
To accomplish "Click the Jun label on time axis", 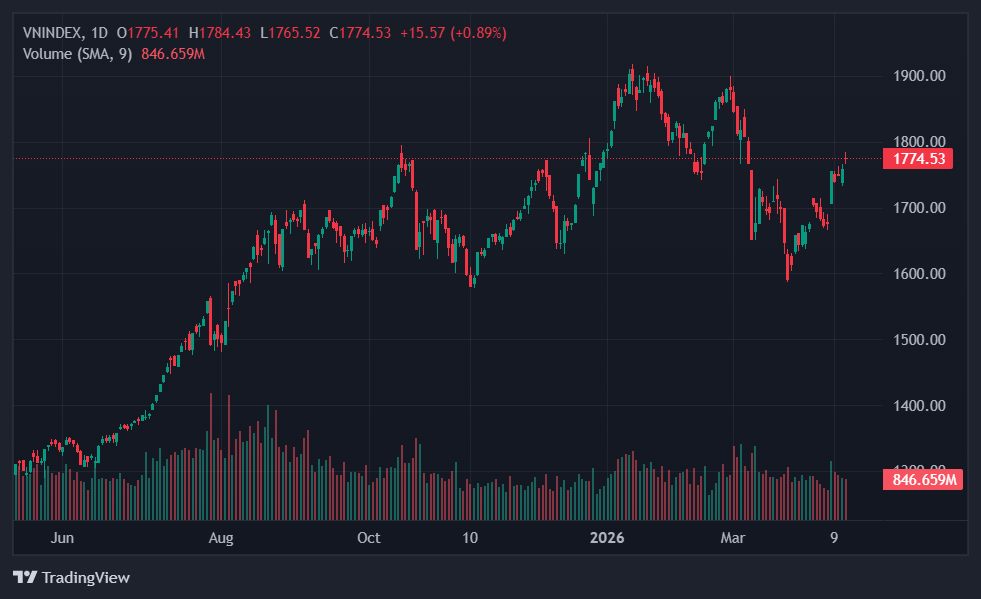I will (62, 538).
